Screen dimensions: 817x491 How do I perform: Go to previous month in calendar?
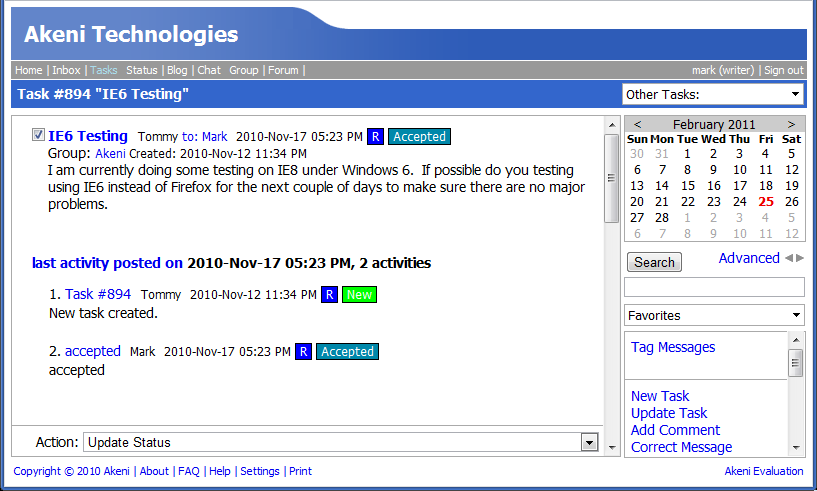(637, 124)
